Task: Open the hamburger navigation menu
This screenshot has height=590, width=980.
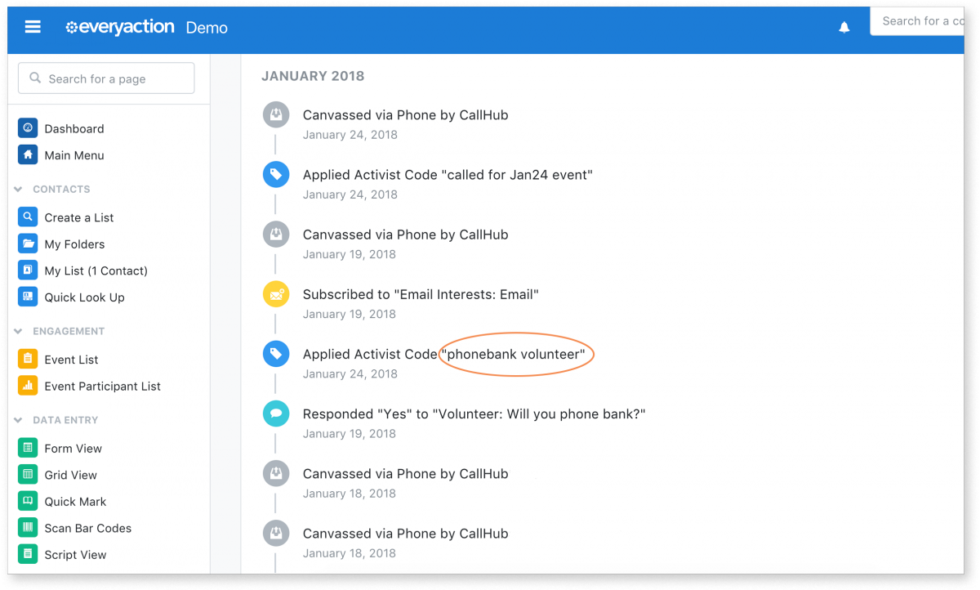Action: (x=33, y=27)
